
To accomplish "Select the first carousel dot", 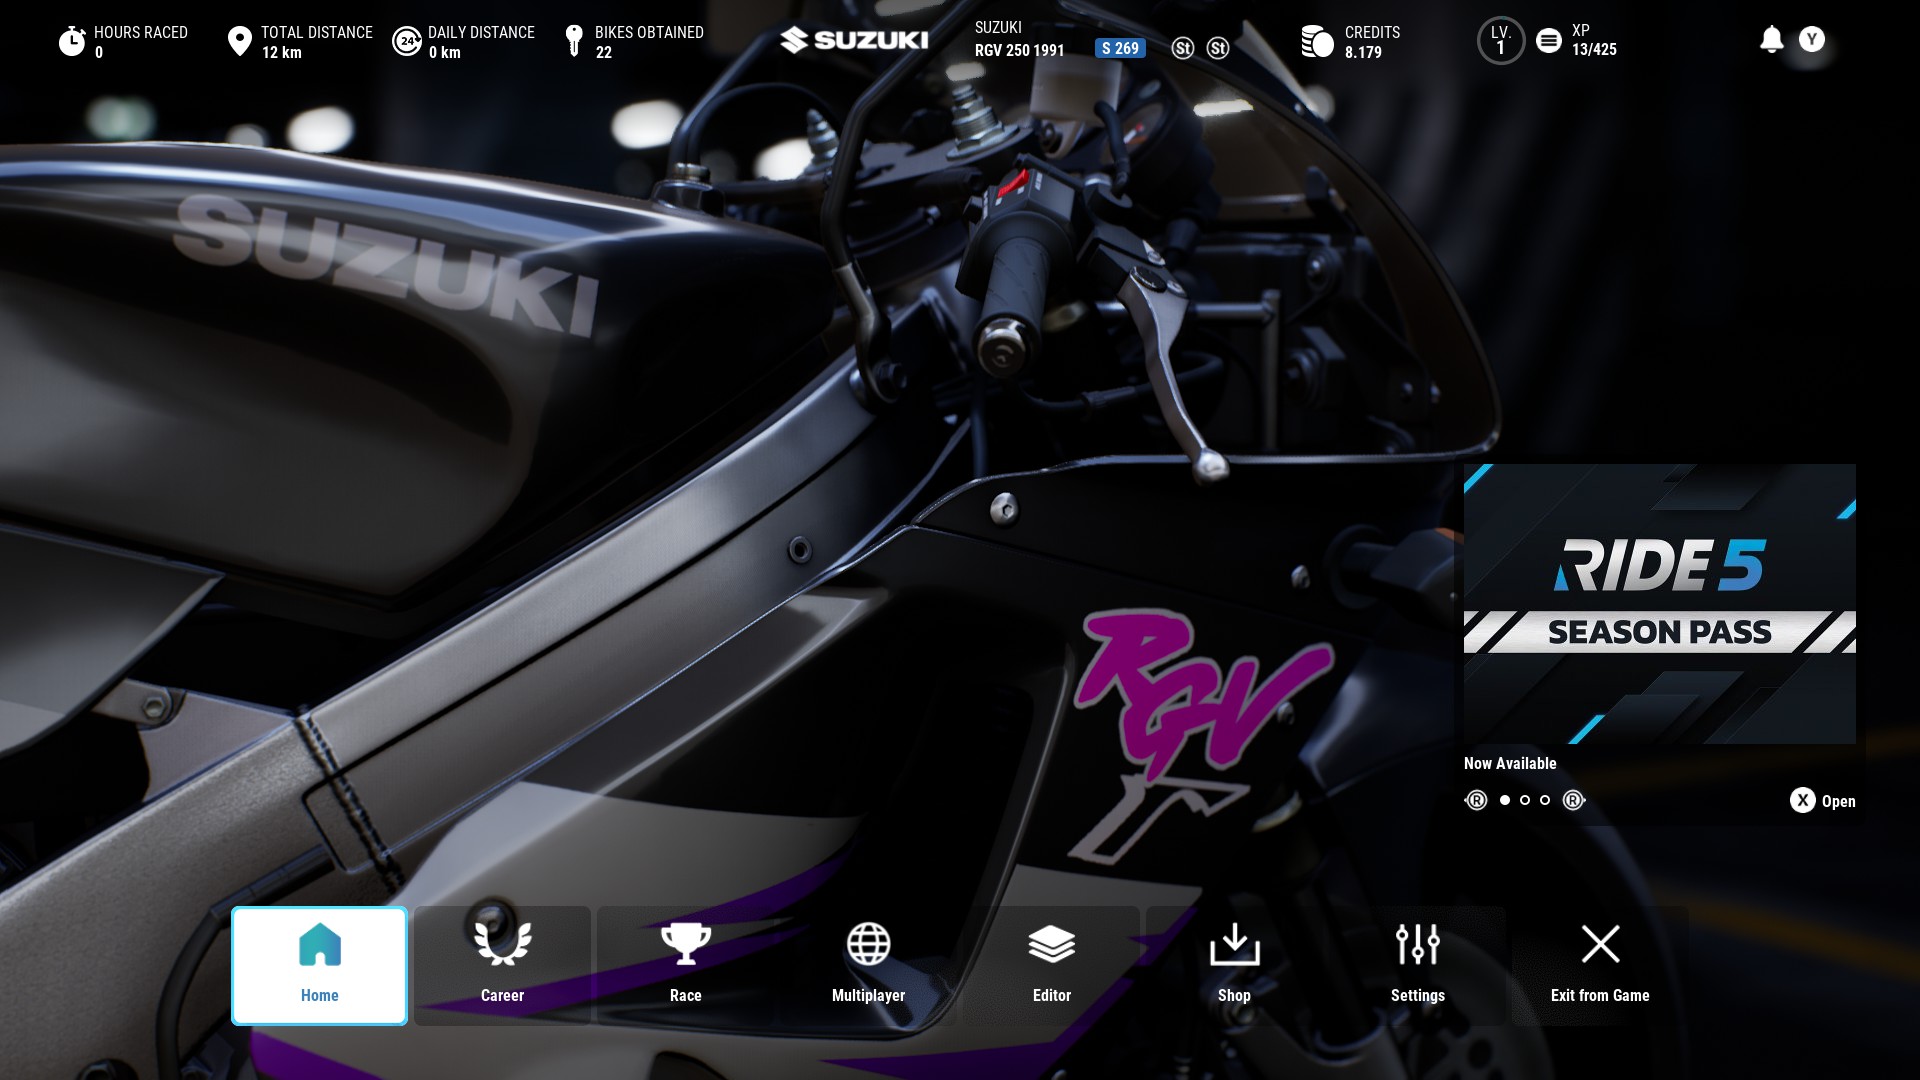I will 1505,800.
